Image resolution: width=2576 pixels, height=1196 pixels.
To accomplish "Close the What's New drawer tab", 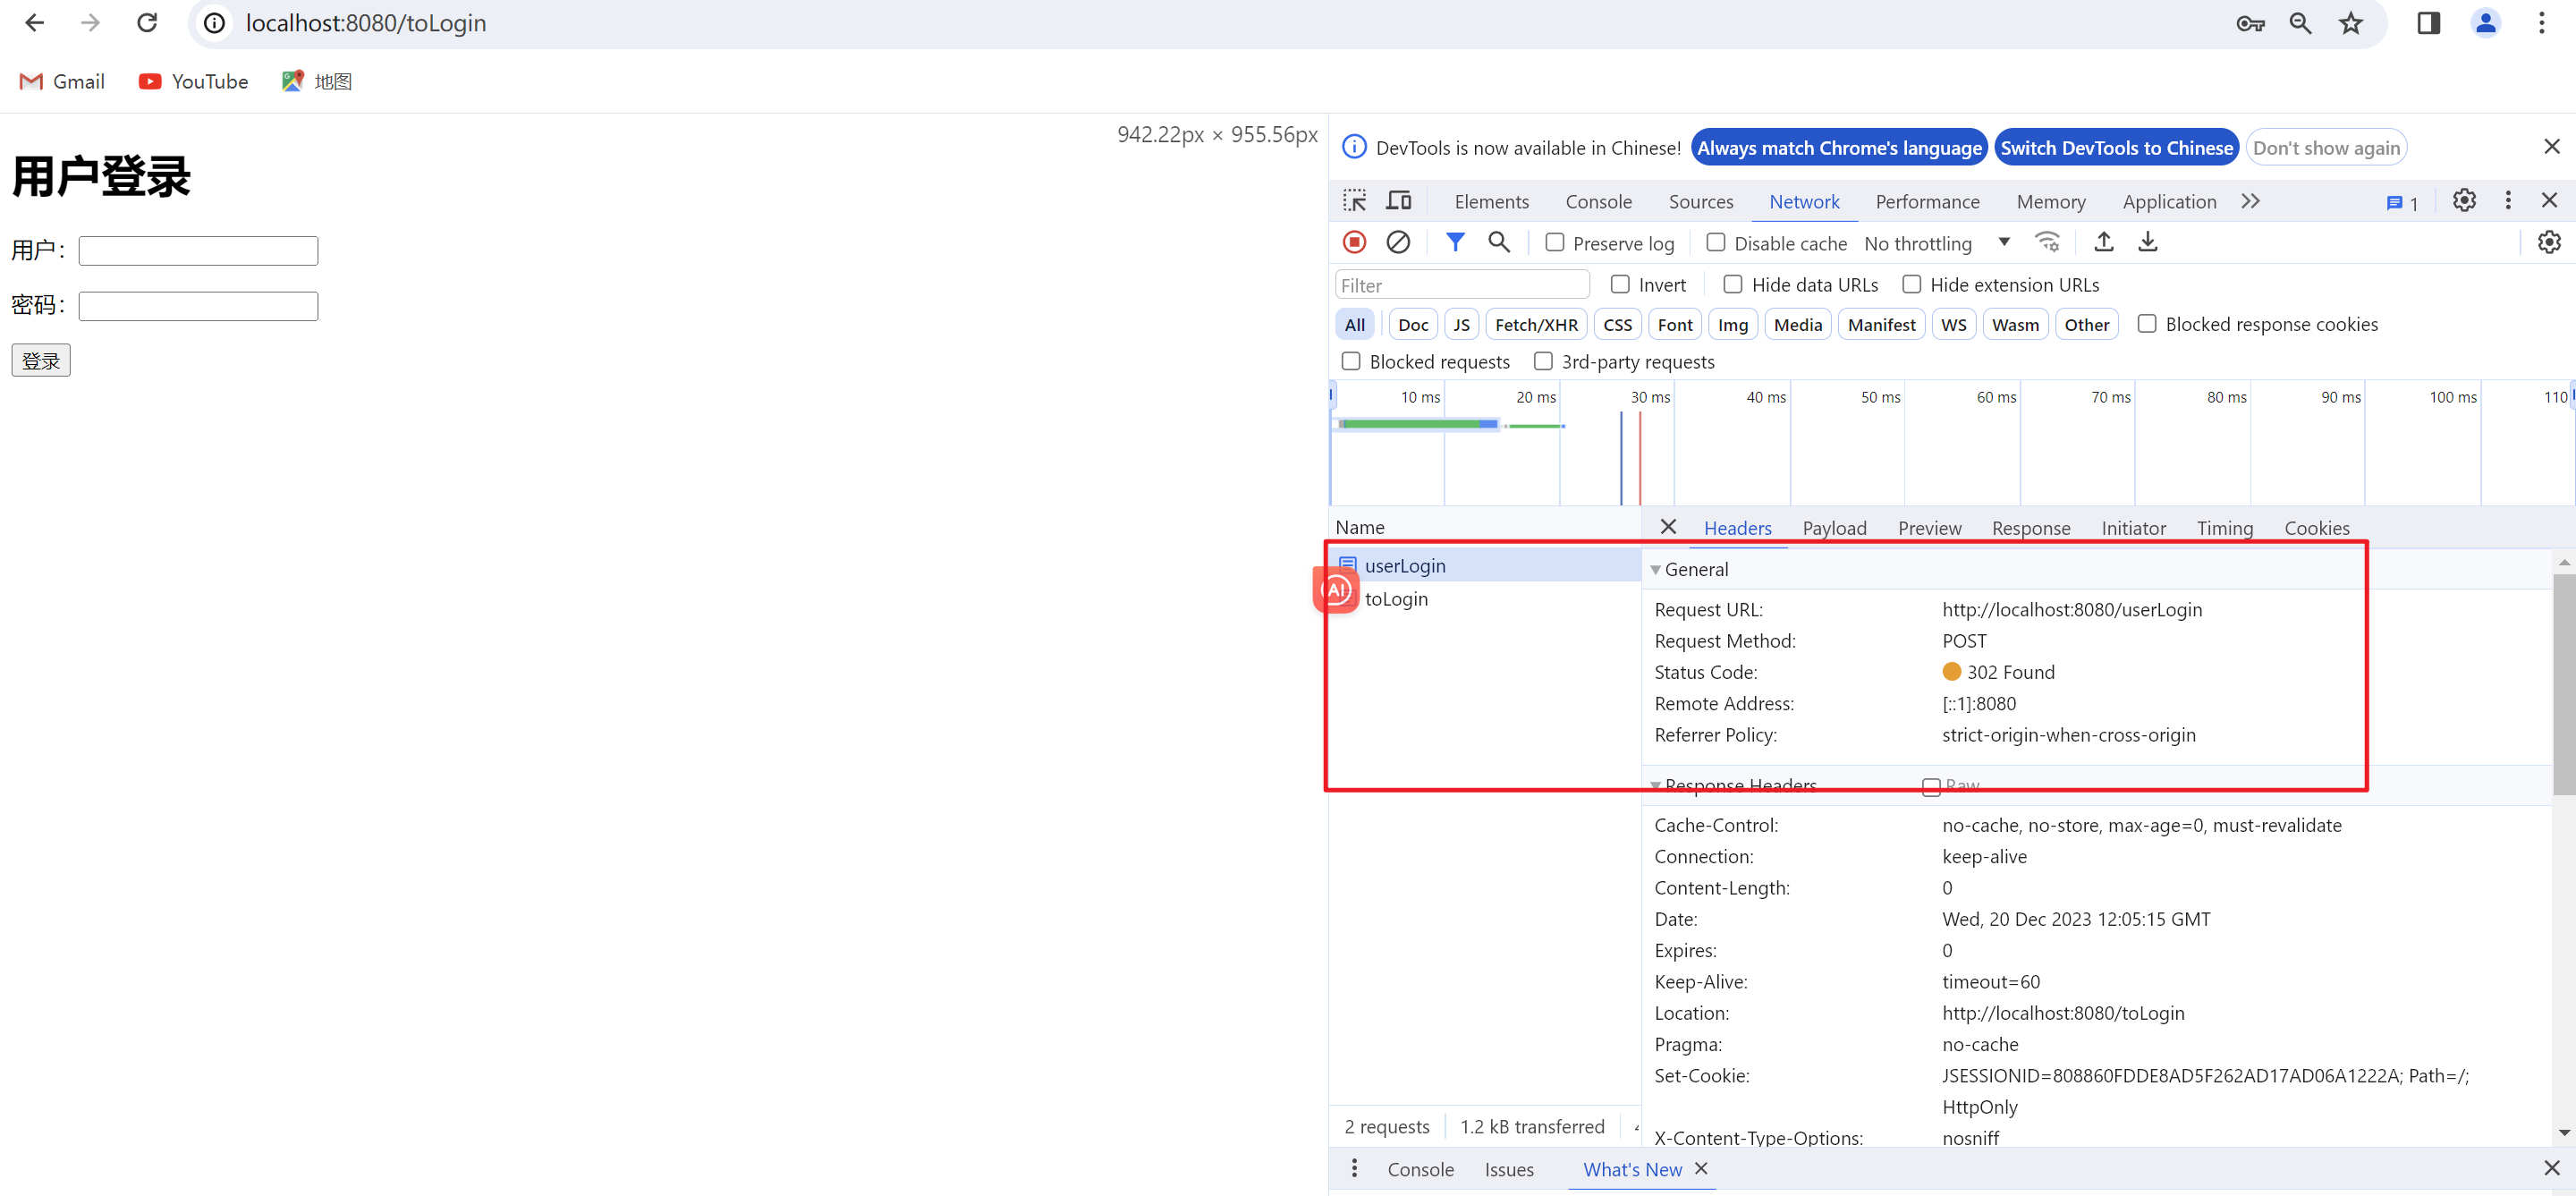I will coord(1701,1168).
